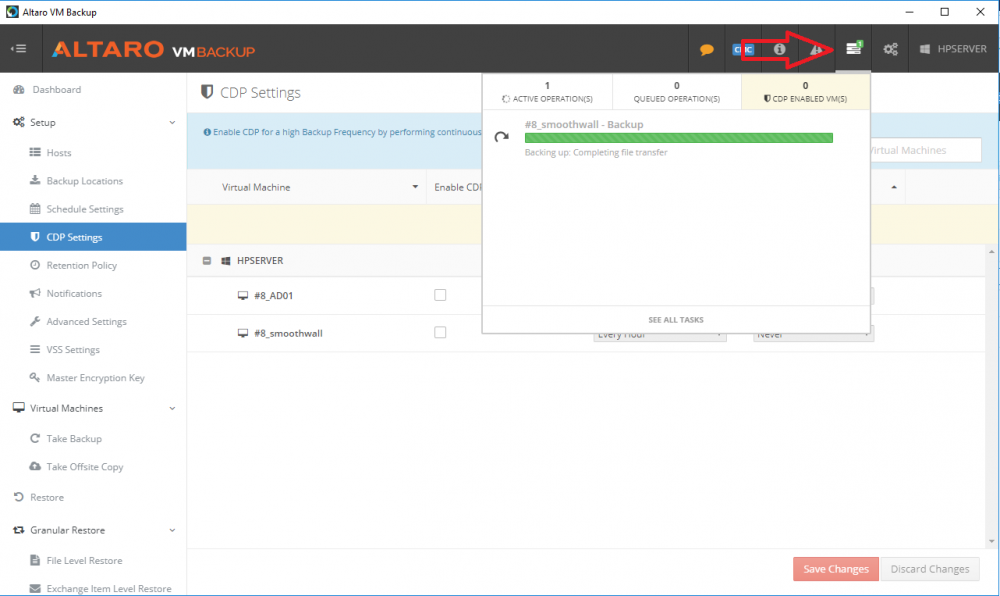Click the Restore undo arrow icon

click(18, 497)
